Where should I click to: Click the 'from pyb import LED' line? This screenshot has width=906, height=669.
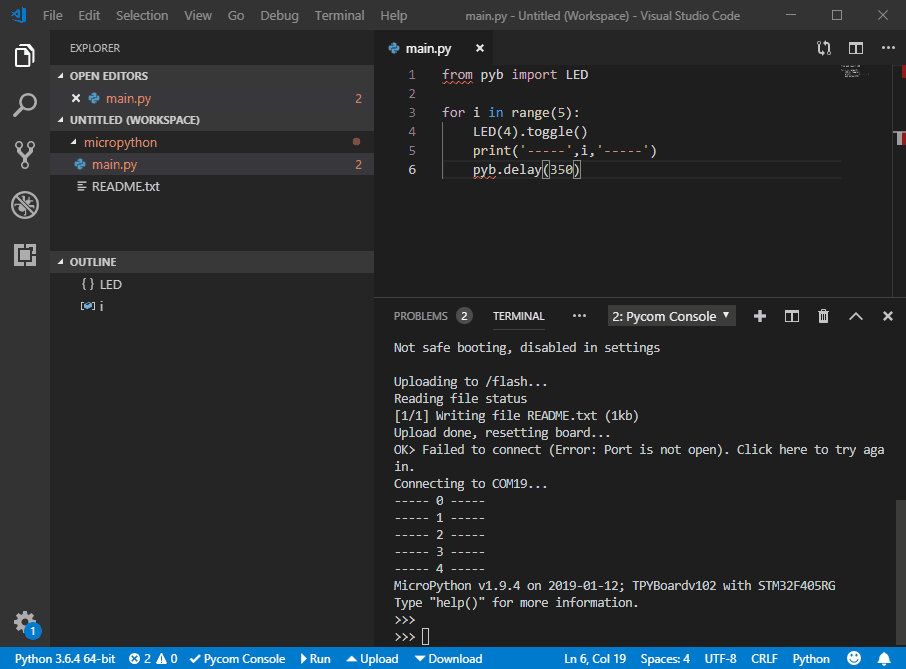click(x=515, y=75)
